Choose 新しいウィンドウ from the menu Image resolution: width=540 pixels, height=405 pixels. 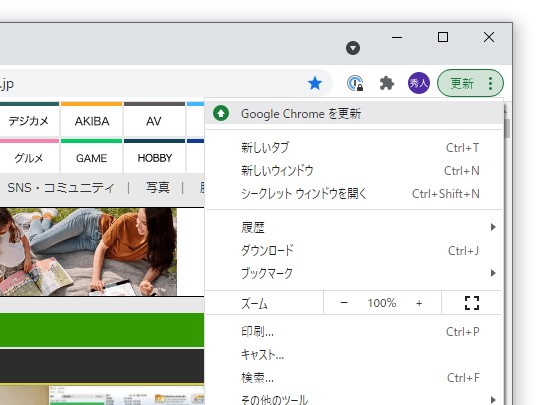click(353, 170)
